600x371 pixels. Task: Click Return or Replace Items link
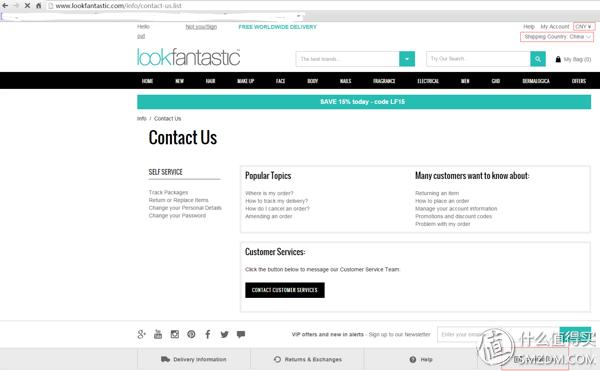click(x=179, y=200)
